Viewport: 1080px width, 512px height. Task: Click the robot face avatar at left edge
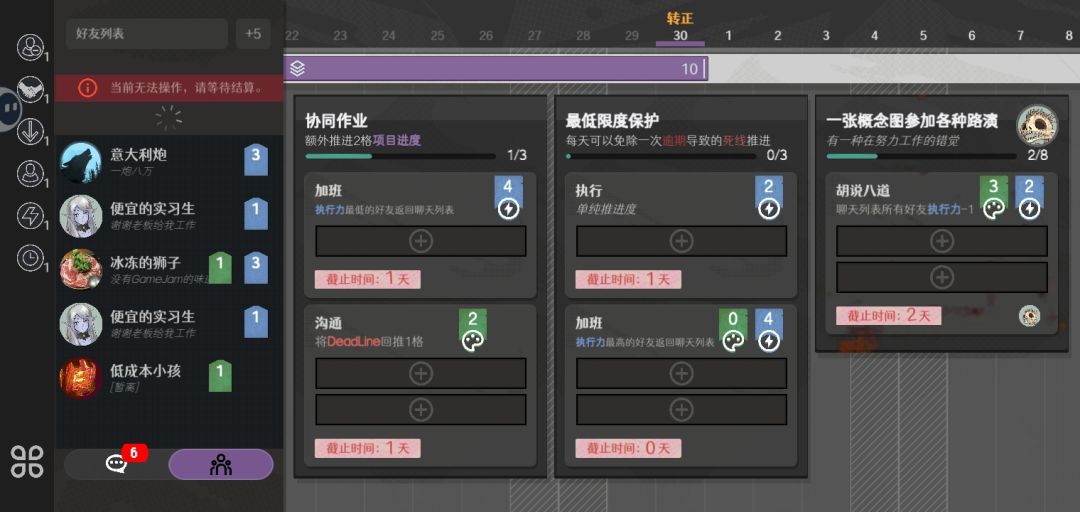pyautogui.click(x=10, y=109)
